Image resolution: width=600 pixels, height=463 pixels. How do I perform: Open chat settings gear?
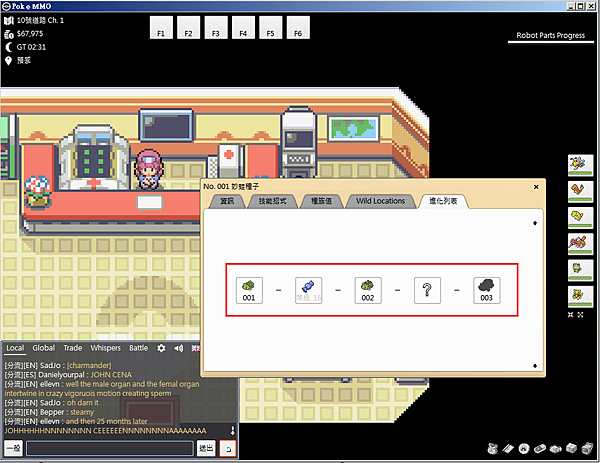click(161, 348)
